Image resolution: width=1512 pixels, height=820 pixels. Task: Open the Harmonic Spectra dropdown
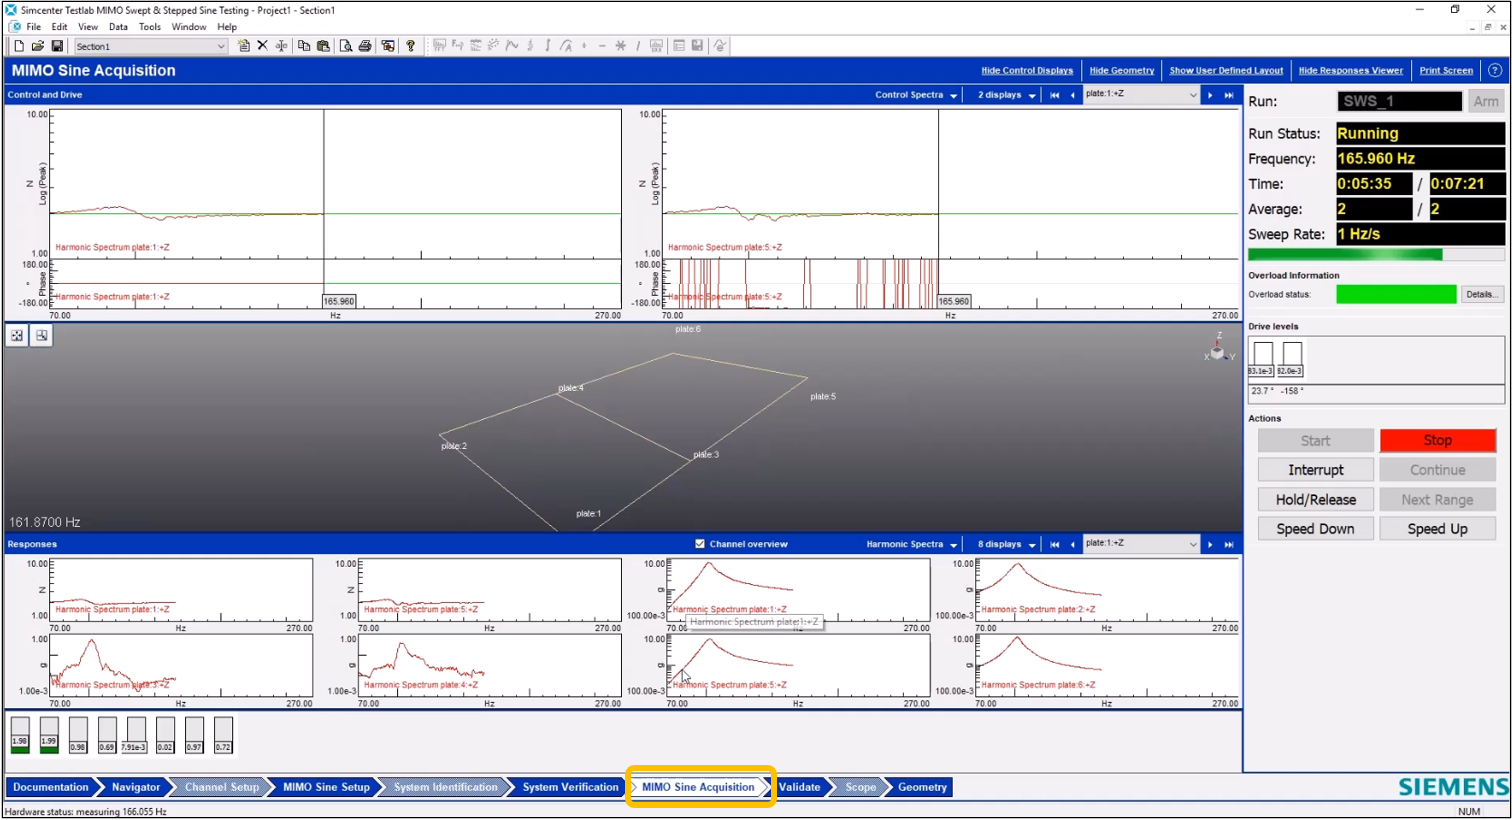[912, 544]
